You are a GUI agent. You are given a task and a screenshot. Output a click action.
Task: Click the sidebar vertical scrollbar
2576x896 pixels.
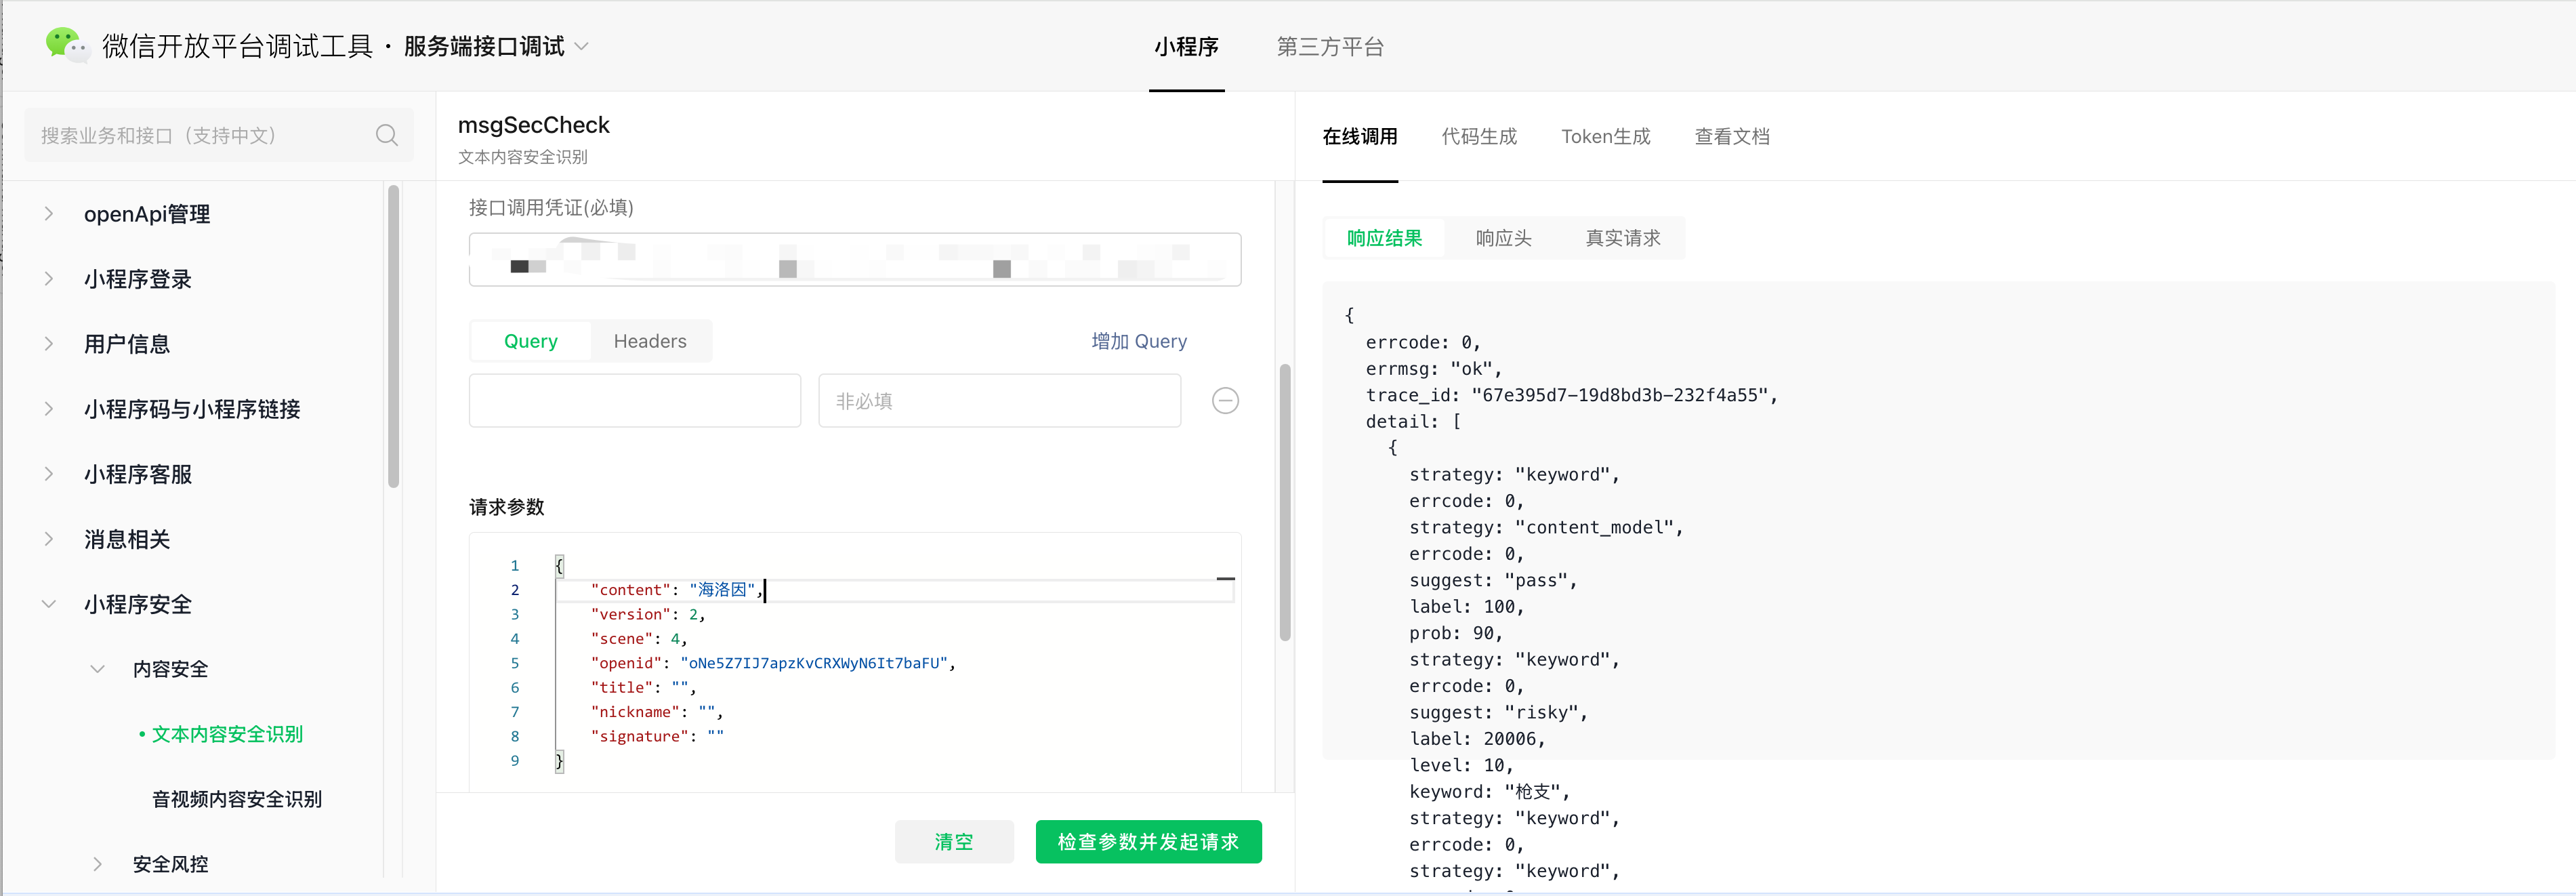tap(393, 335)
